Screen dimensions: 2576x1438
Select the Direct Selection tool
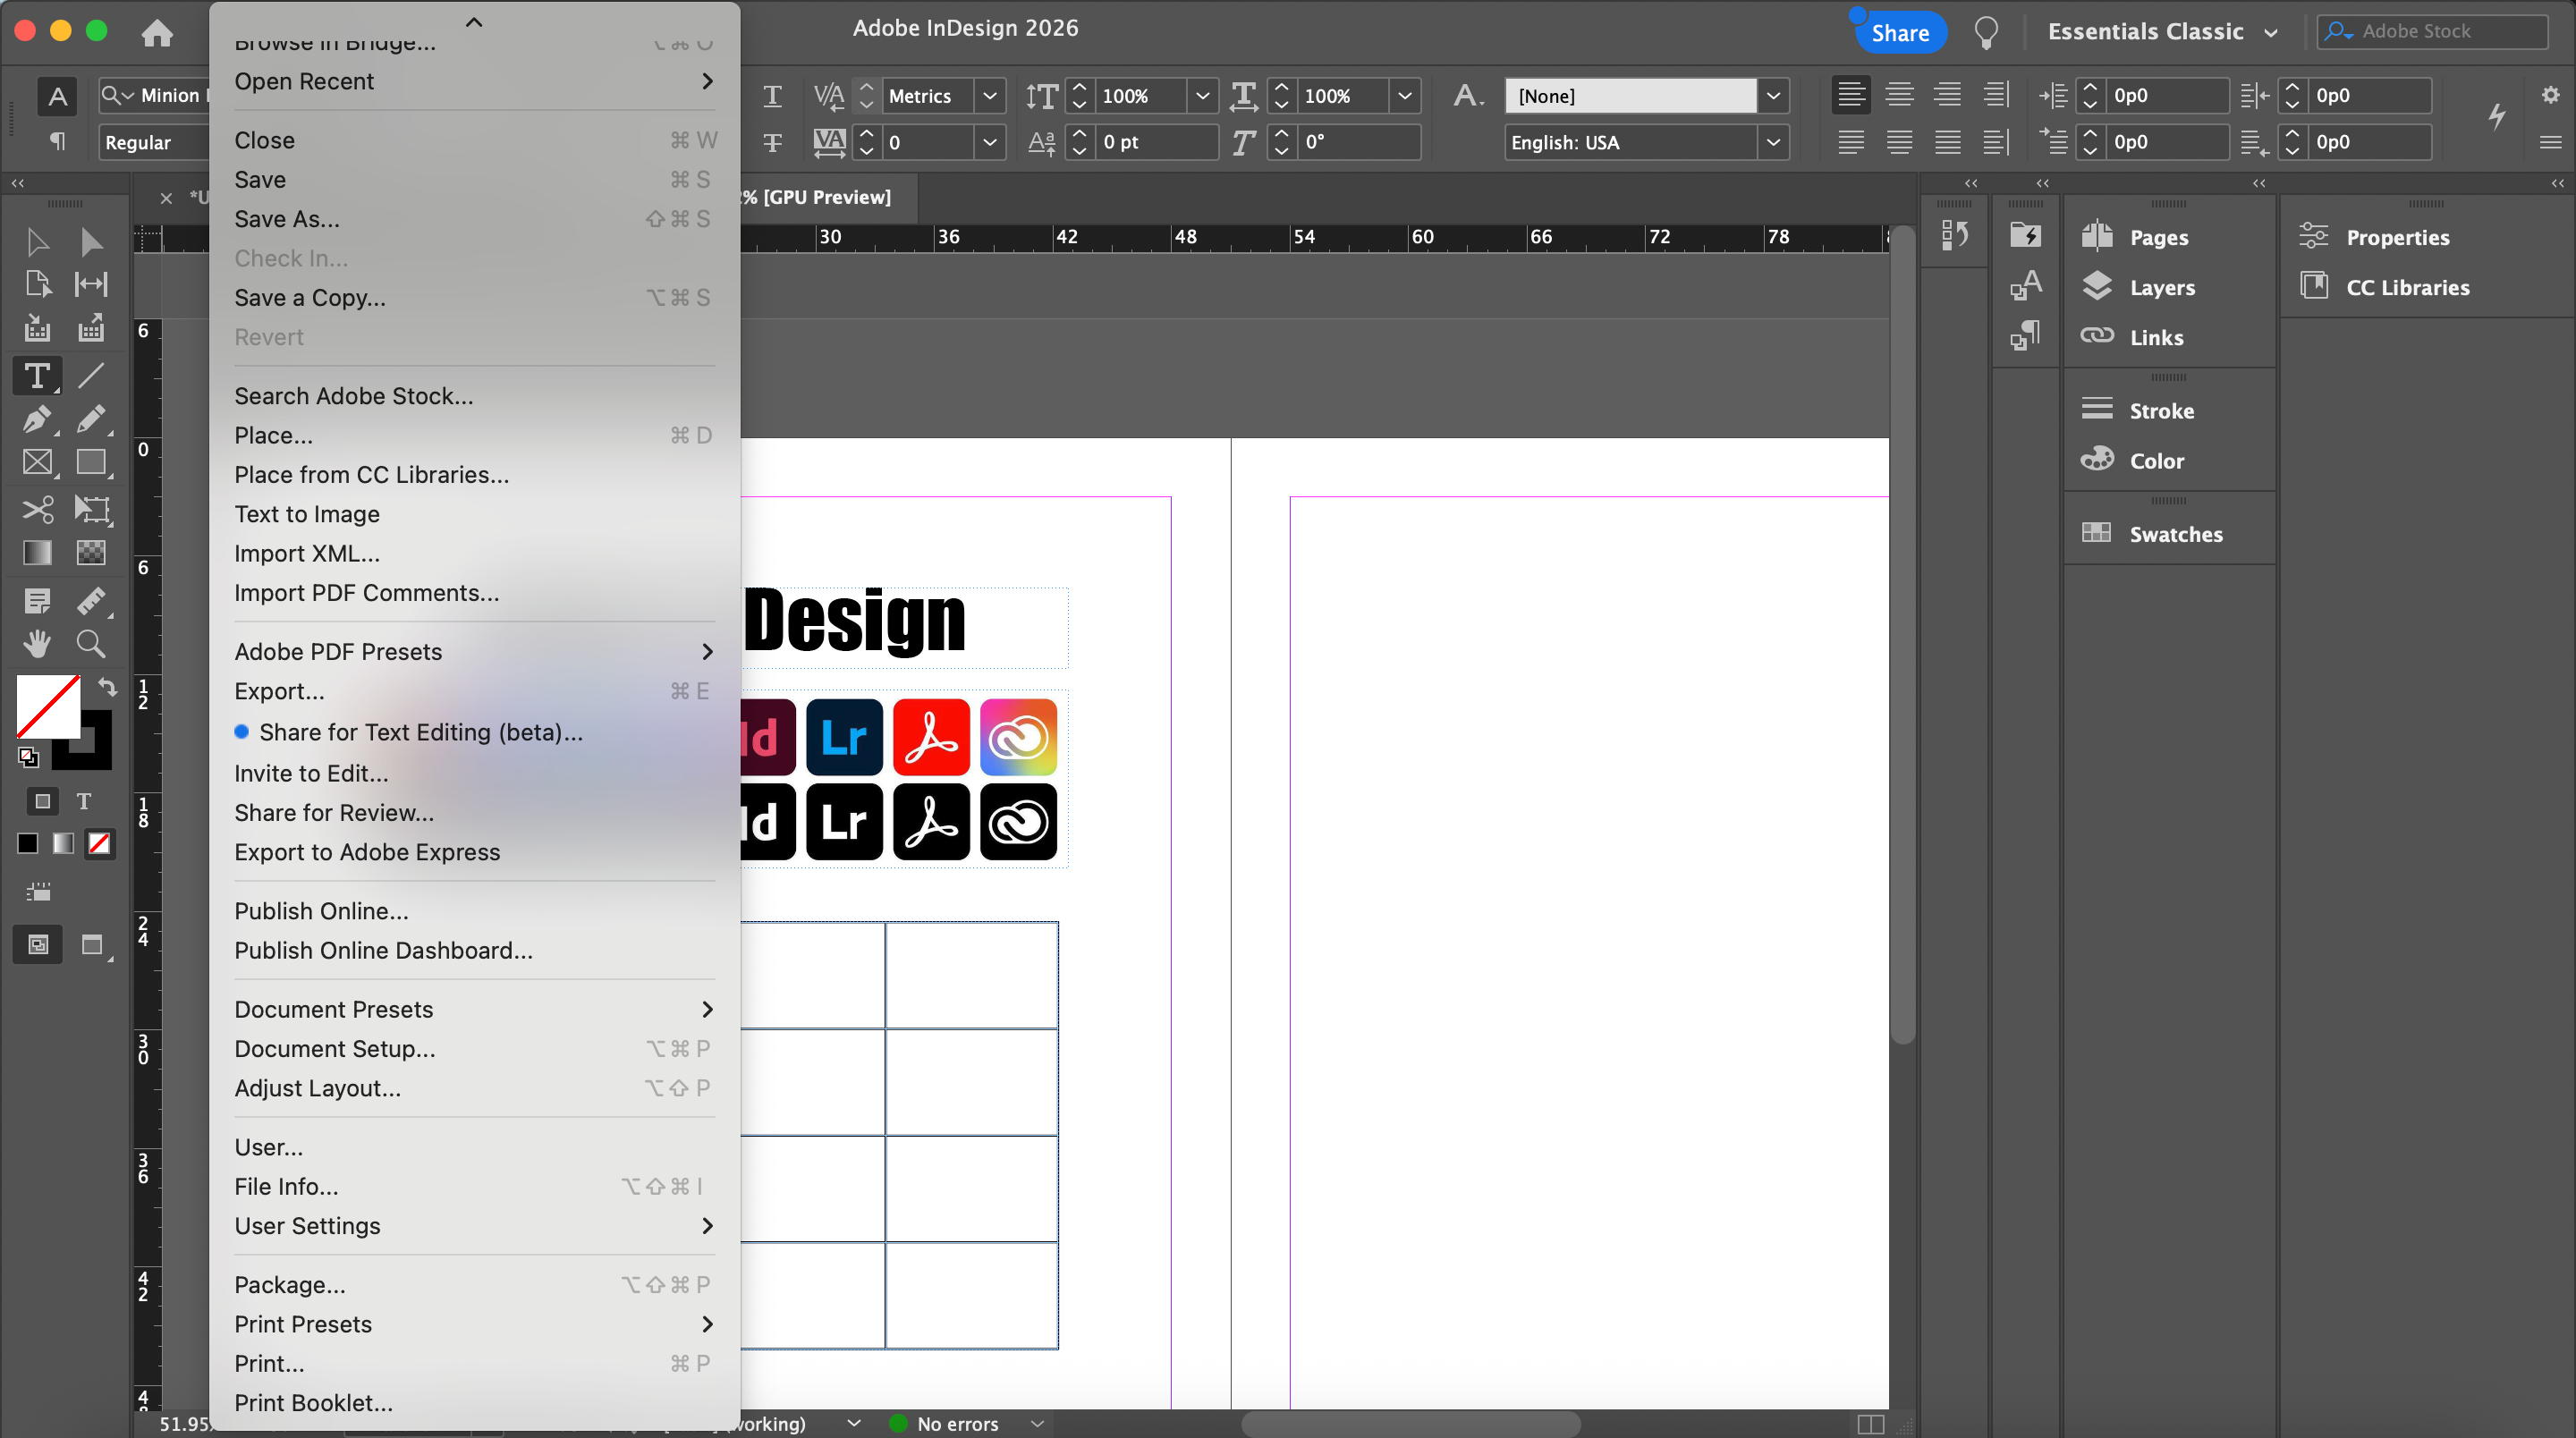pyautogui.click(x=91, y=242)
